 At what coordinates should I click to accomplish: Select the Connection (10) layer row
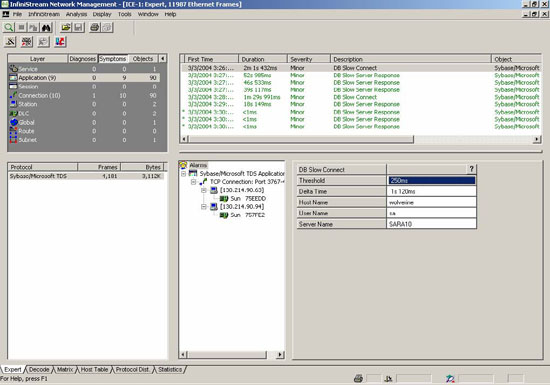pyautogui.click(x=84, y=95)
